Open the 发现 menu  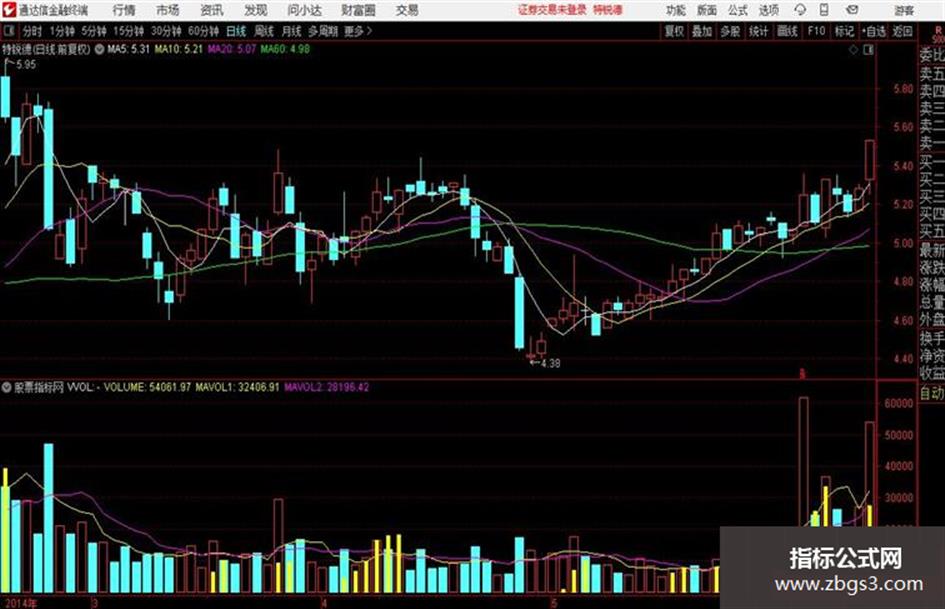(x=256, y=10)
